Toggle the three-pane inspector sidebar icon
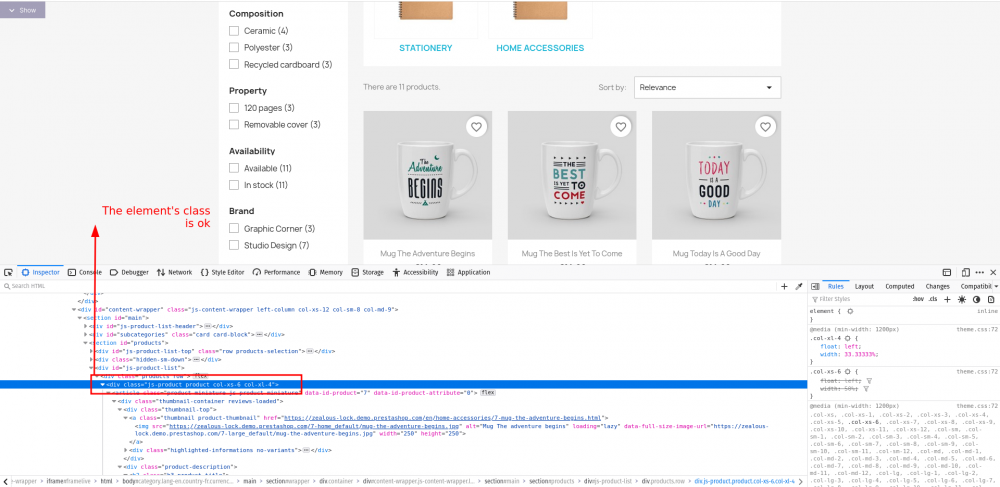 [x=815, y=287]
